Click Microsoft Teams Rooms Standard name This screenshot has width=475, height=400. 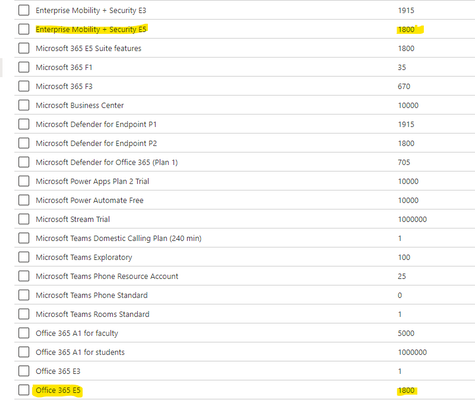[92, 314]
